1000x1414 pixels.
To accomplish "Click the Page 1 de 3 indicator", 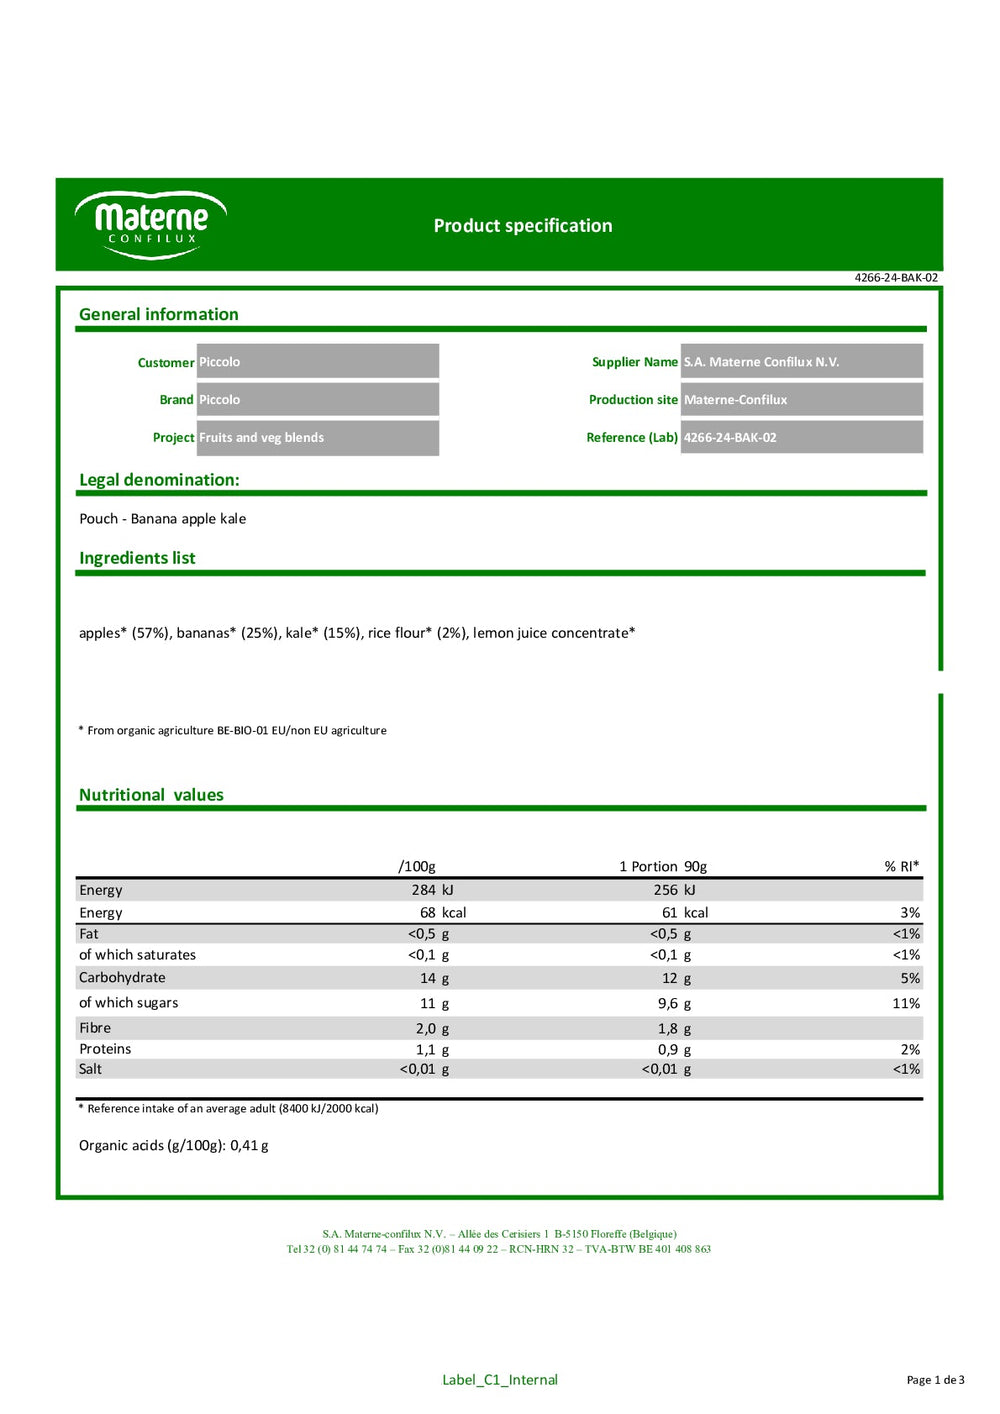I will tap(929, 1379).
